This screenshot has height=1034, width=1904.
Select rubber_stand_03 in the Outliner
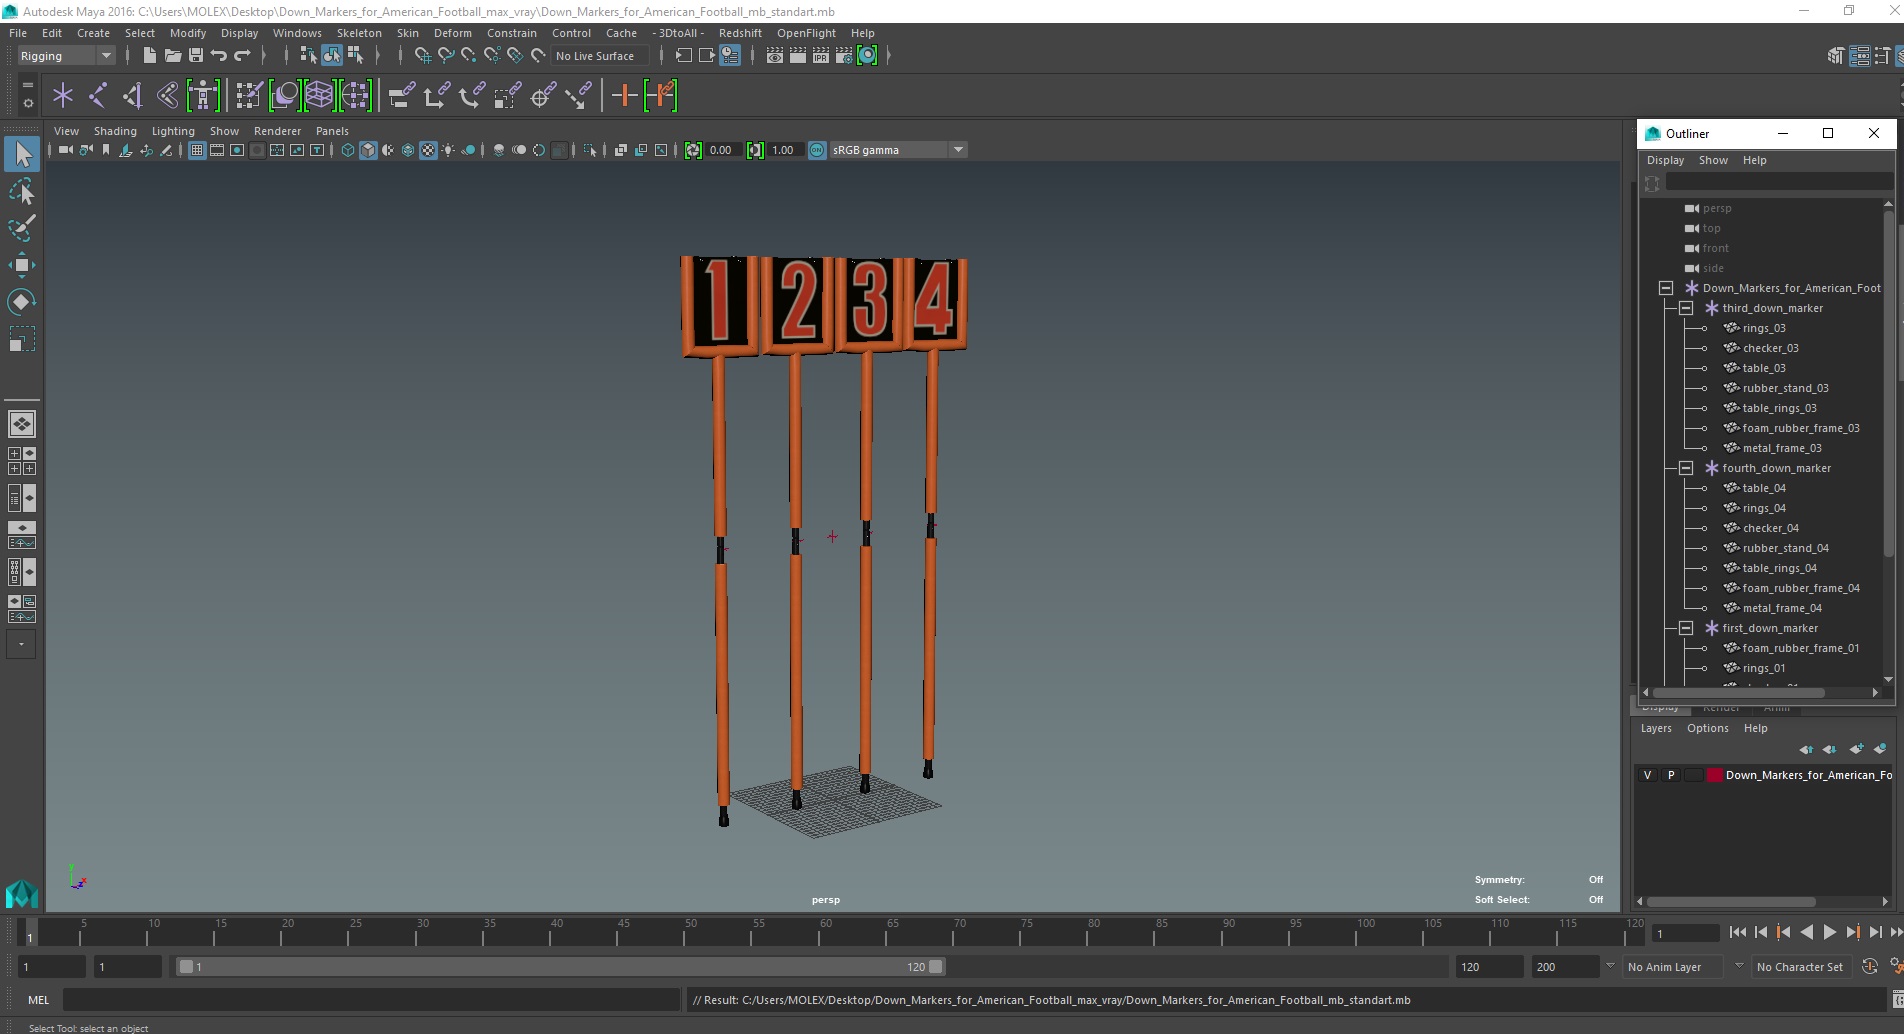click(1785, 388)
